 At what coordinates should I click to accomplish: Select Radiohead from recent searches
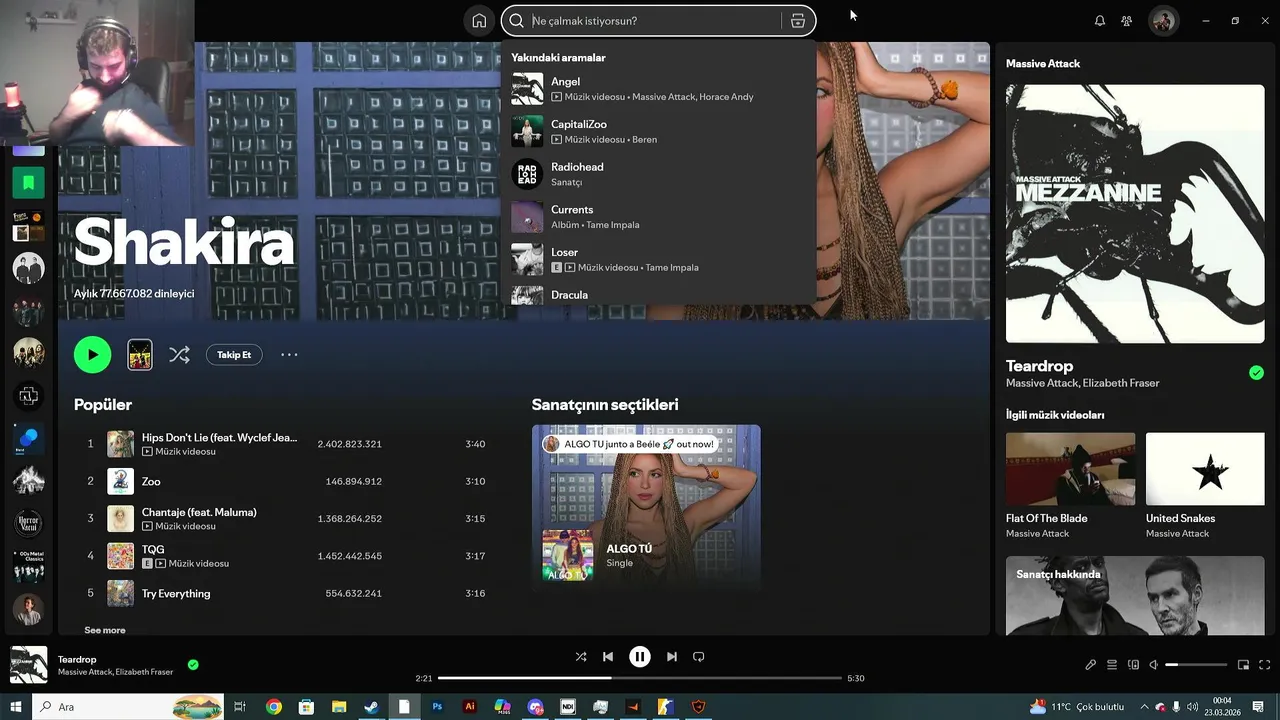tap(658, 174)
